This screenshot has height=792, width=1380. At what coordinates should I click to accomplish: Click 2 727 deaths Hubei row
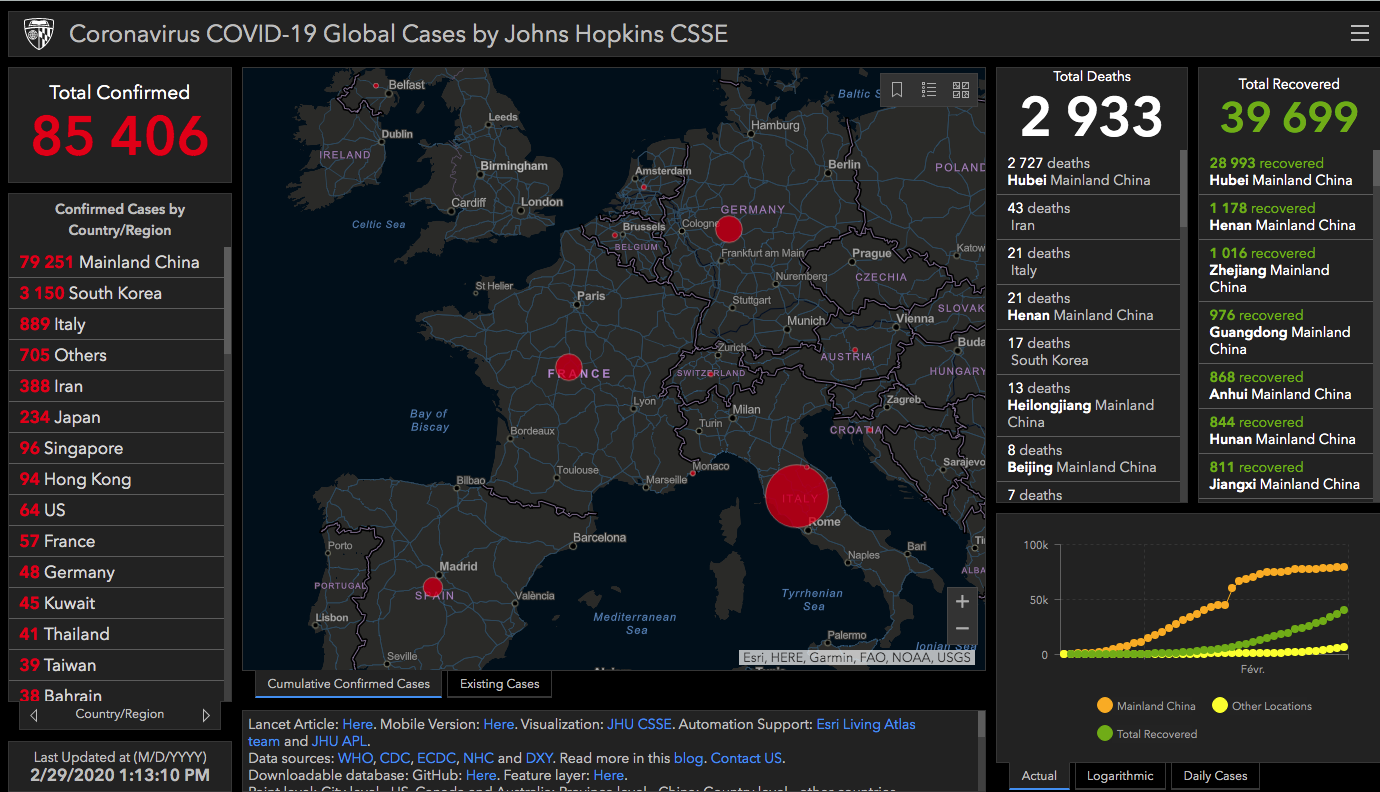point(1088,172)
